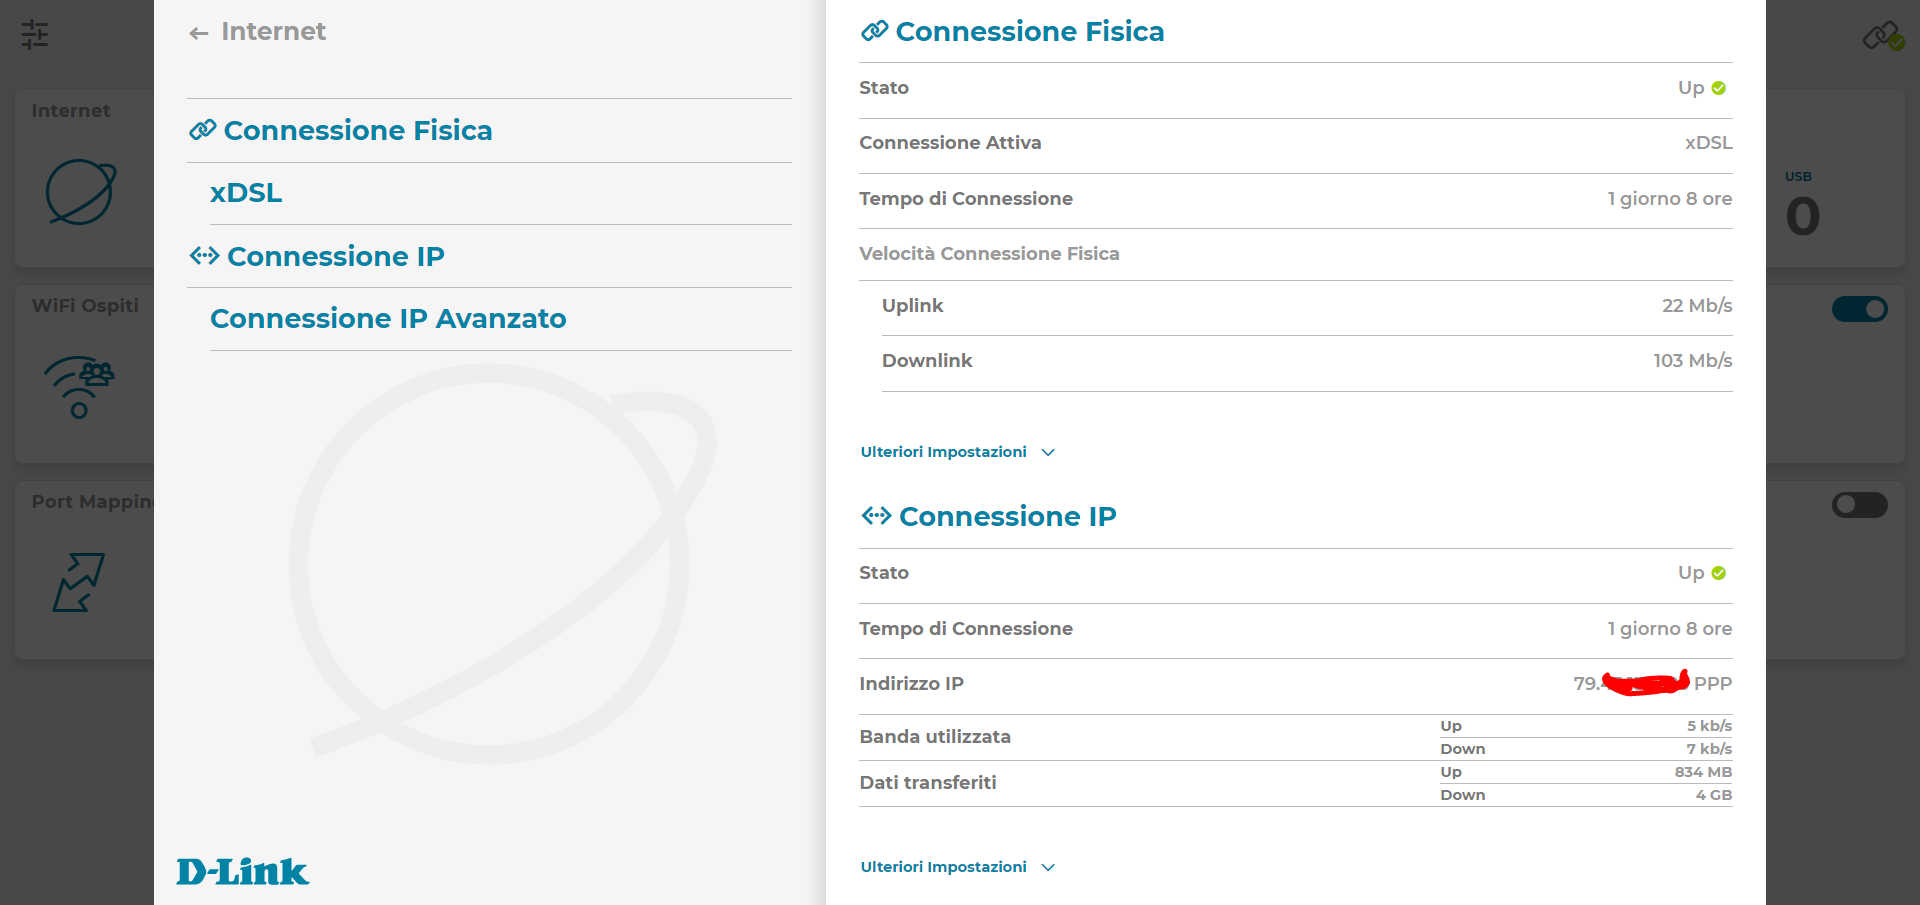Click the Internet planet icon on the dashboard card

81,192
